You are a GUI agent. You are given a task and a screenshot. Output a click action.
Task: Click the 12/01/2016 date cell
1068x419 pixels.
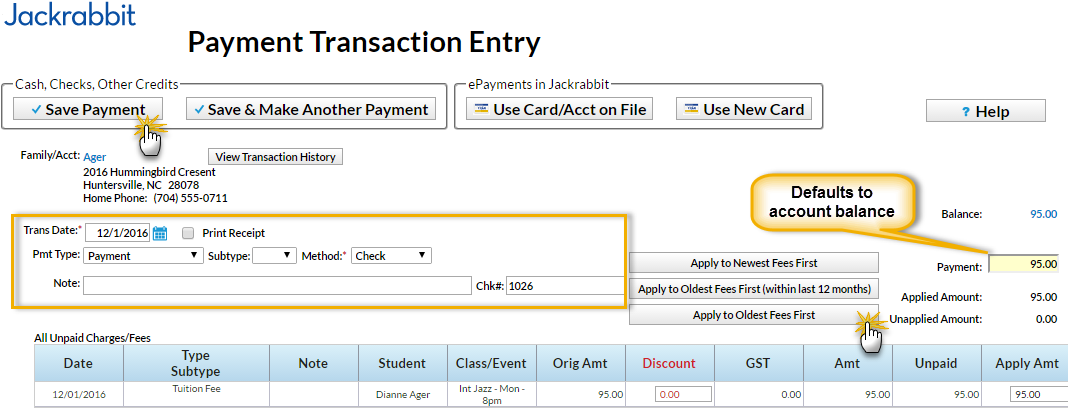point(78,394)
